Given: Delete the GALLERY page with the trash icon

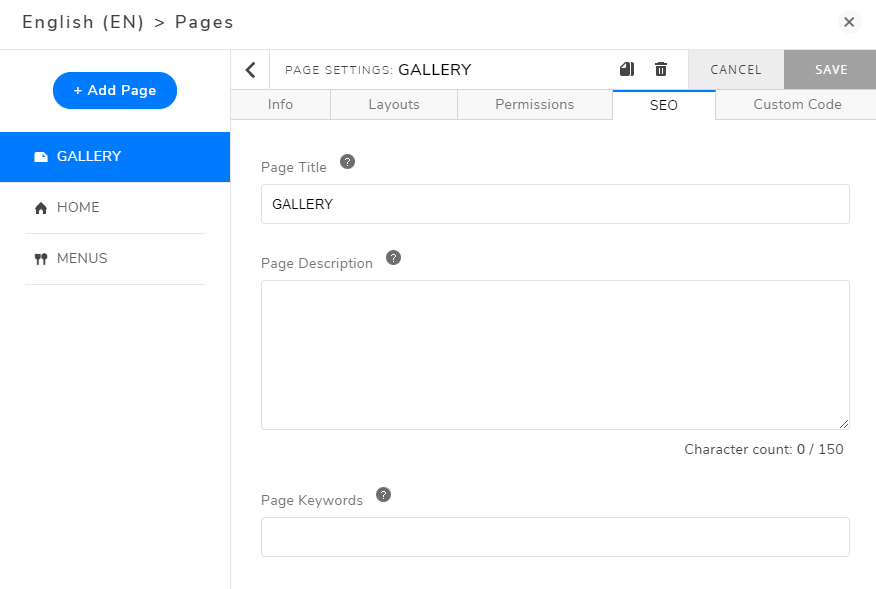Looking at the screenshot, I should (660, 69).
